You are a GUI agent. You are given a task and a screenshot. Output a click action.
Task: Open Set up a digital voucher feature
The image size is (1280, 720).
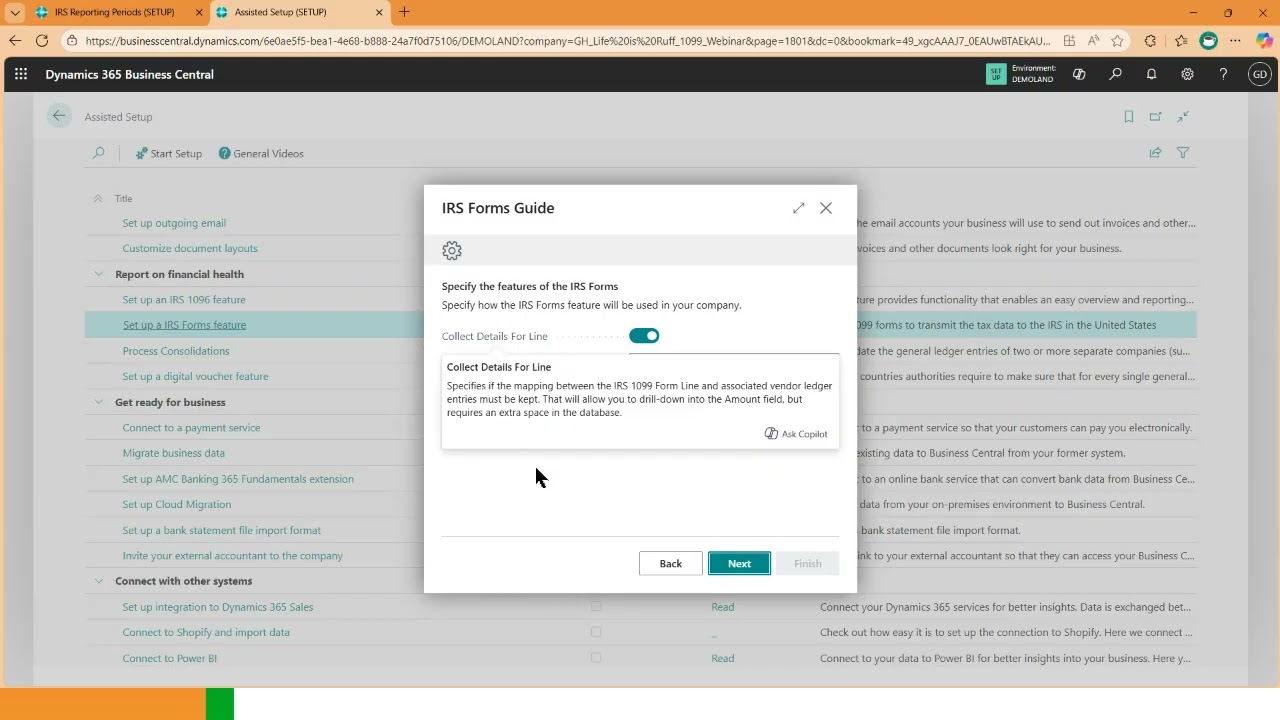(195, 376)
